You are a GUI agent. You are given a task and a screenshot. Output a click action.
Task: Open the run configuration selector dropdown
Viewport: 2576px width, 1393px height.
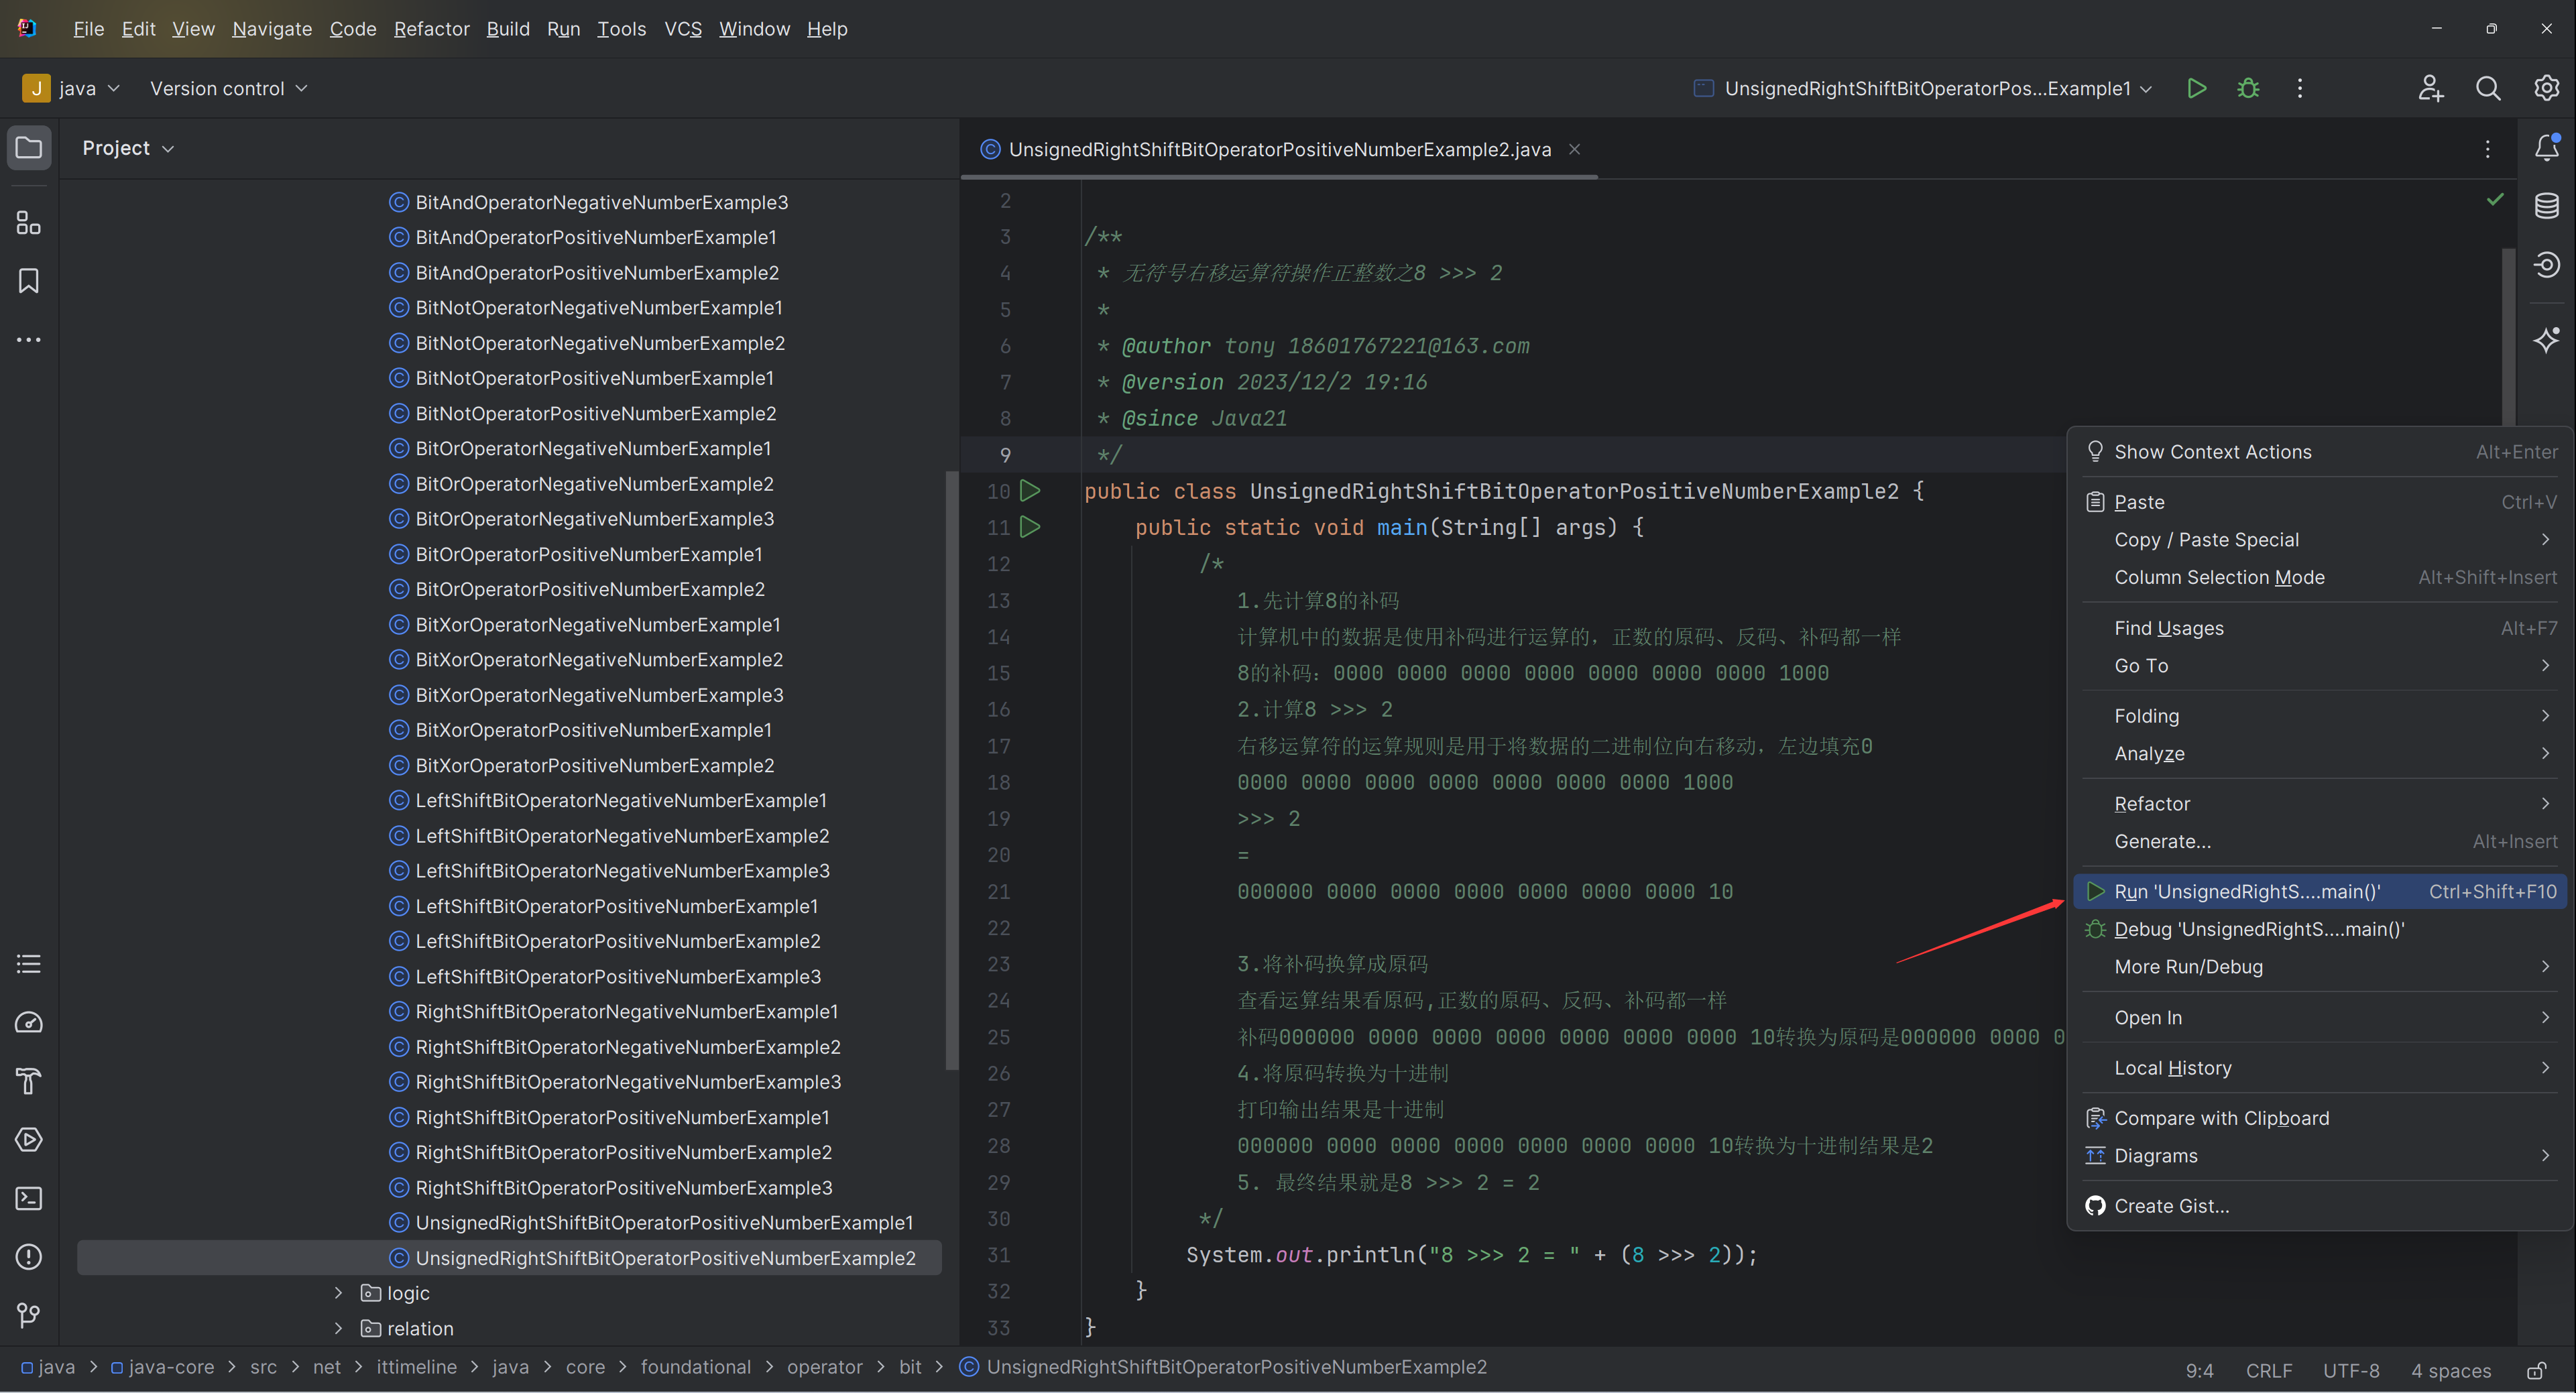[x=1923, y=88]
